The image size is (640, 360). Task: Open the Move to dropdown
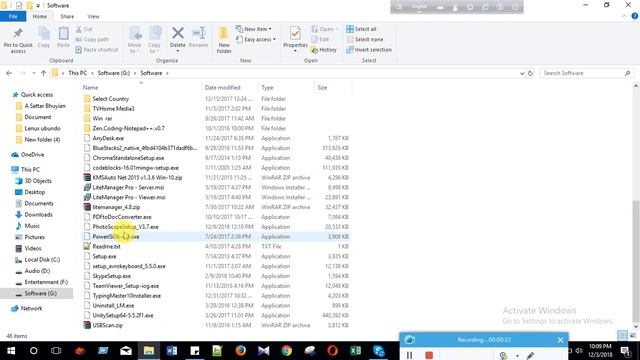click(134, 40)
